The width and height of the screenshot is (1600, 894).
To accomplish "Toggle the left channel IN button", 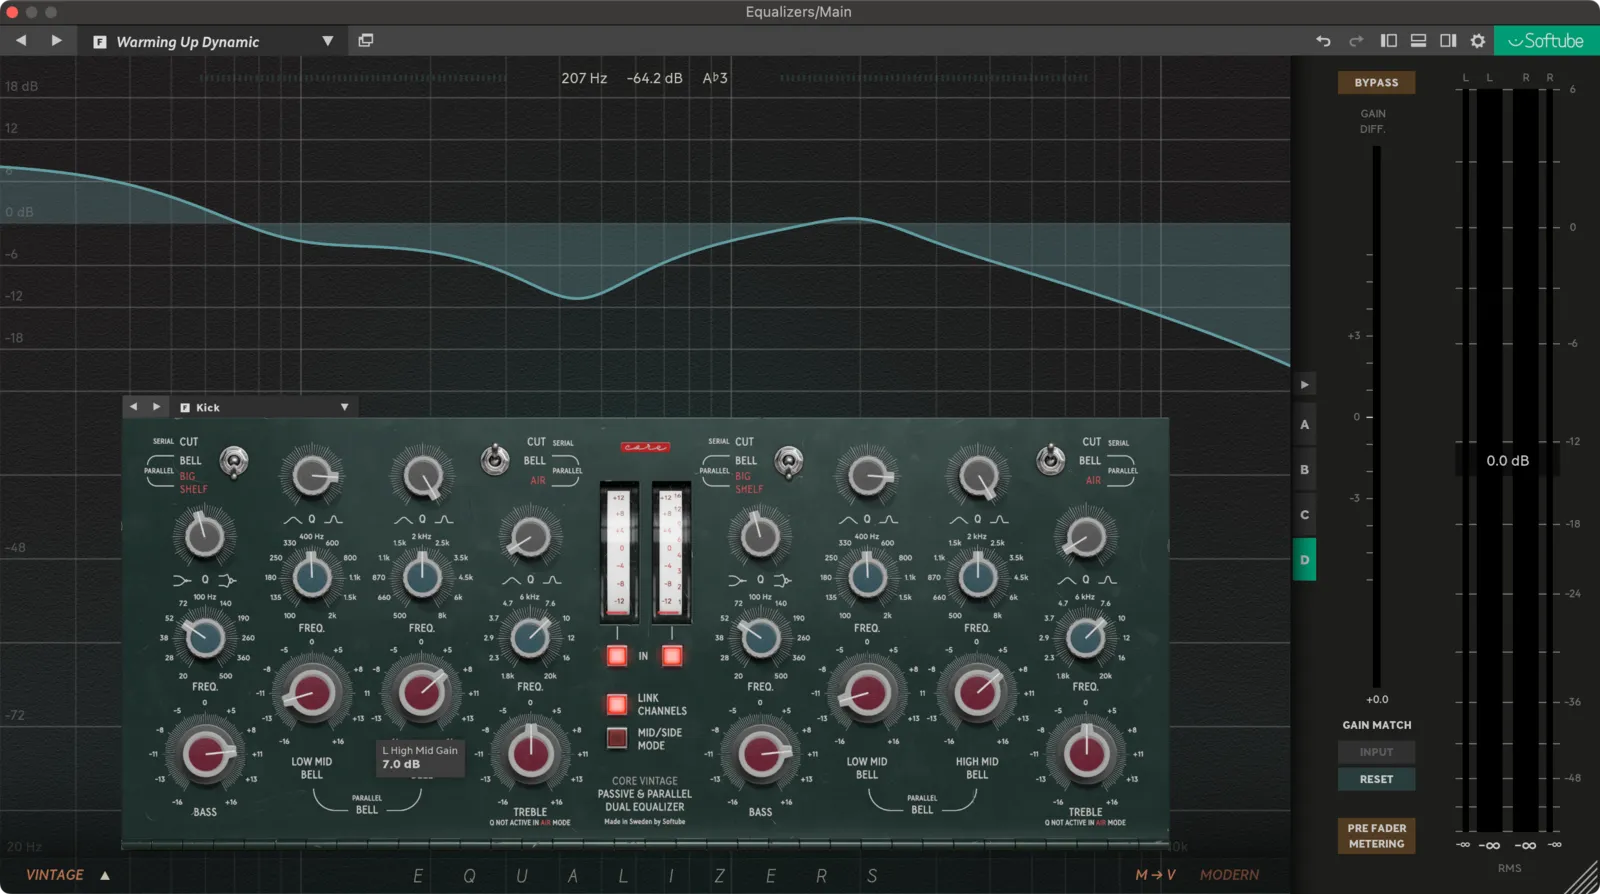I will 617,656.
